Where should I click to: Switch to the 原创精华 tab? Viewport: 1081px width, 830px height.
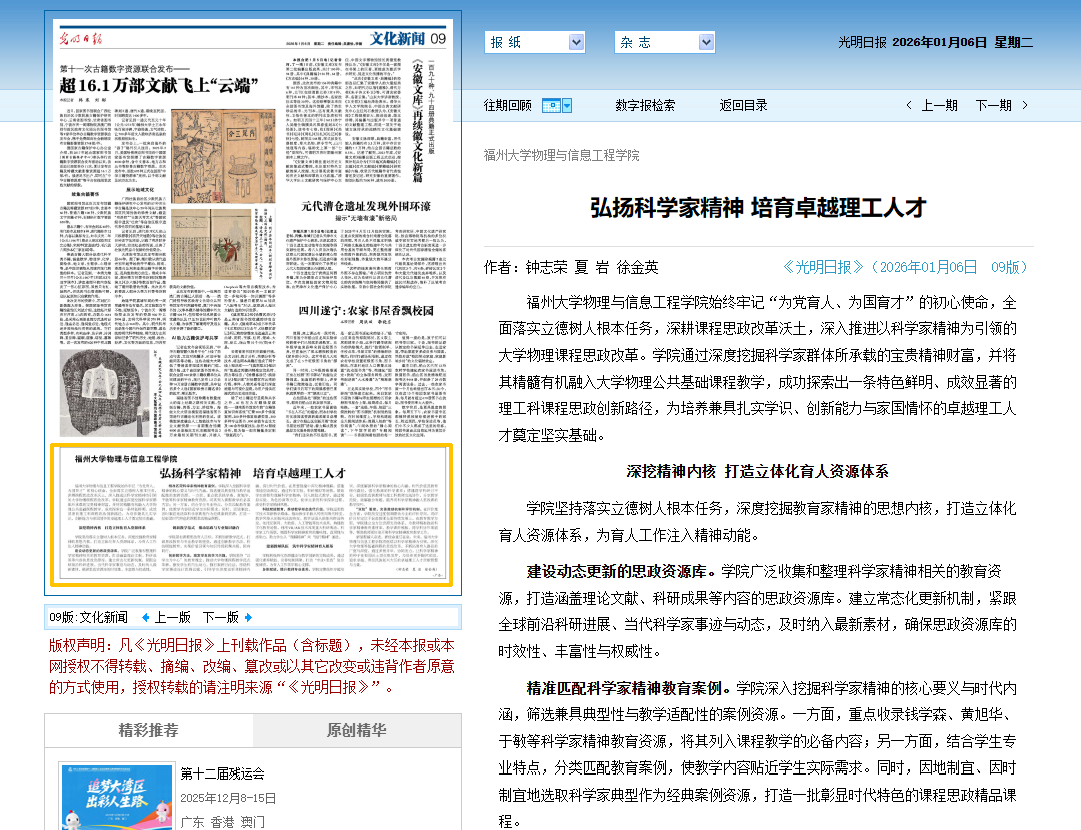357,730
